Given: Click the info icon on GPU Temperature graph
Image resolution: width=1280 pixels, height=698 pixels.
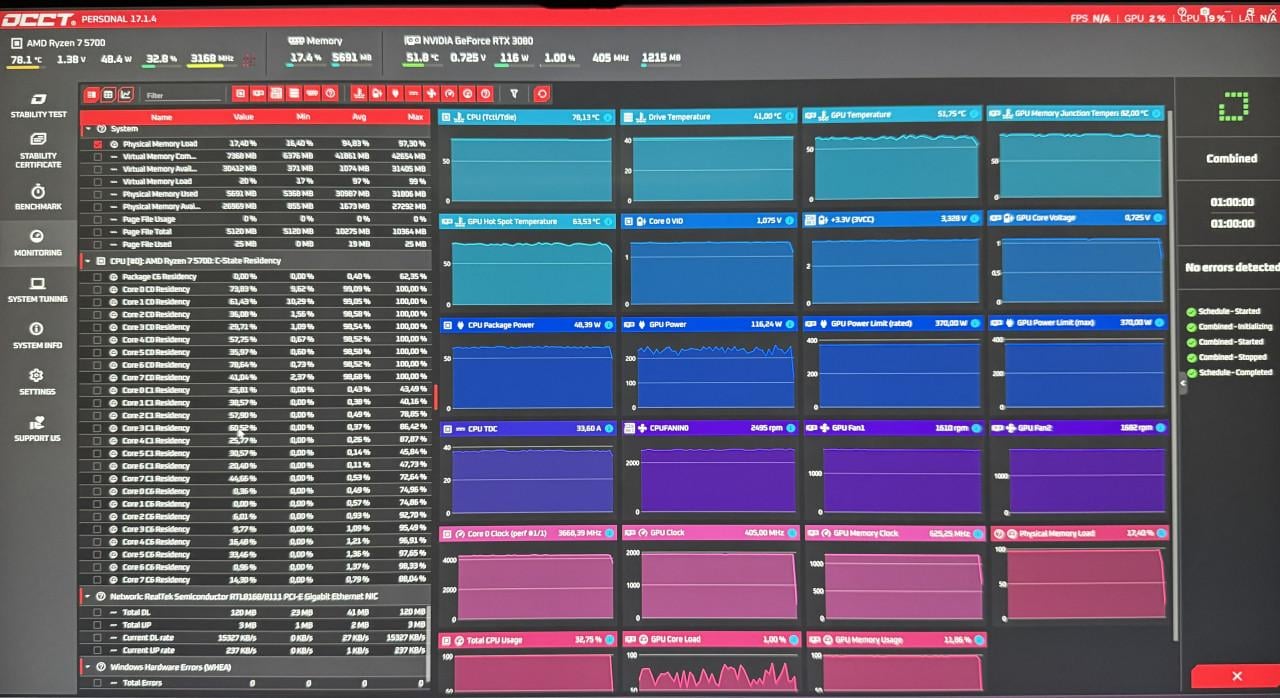Looking at the screenshot, I should pos(975,115).
